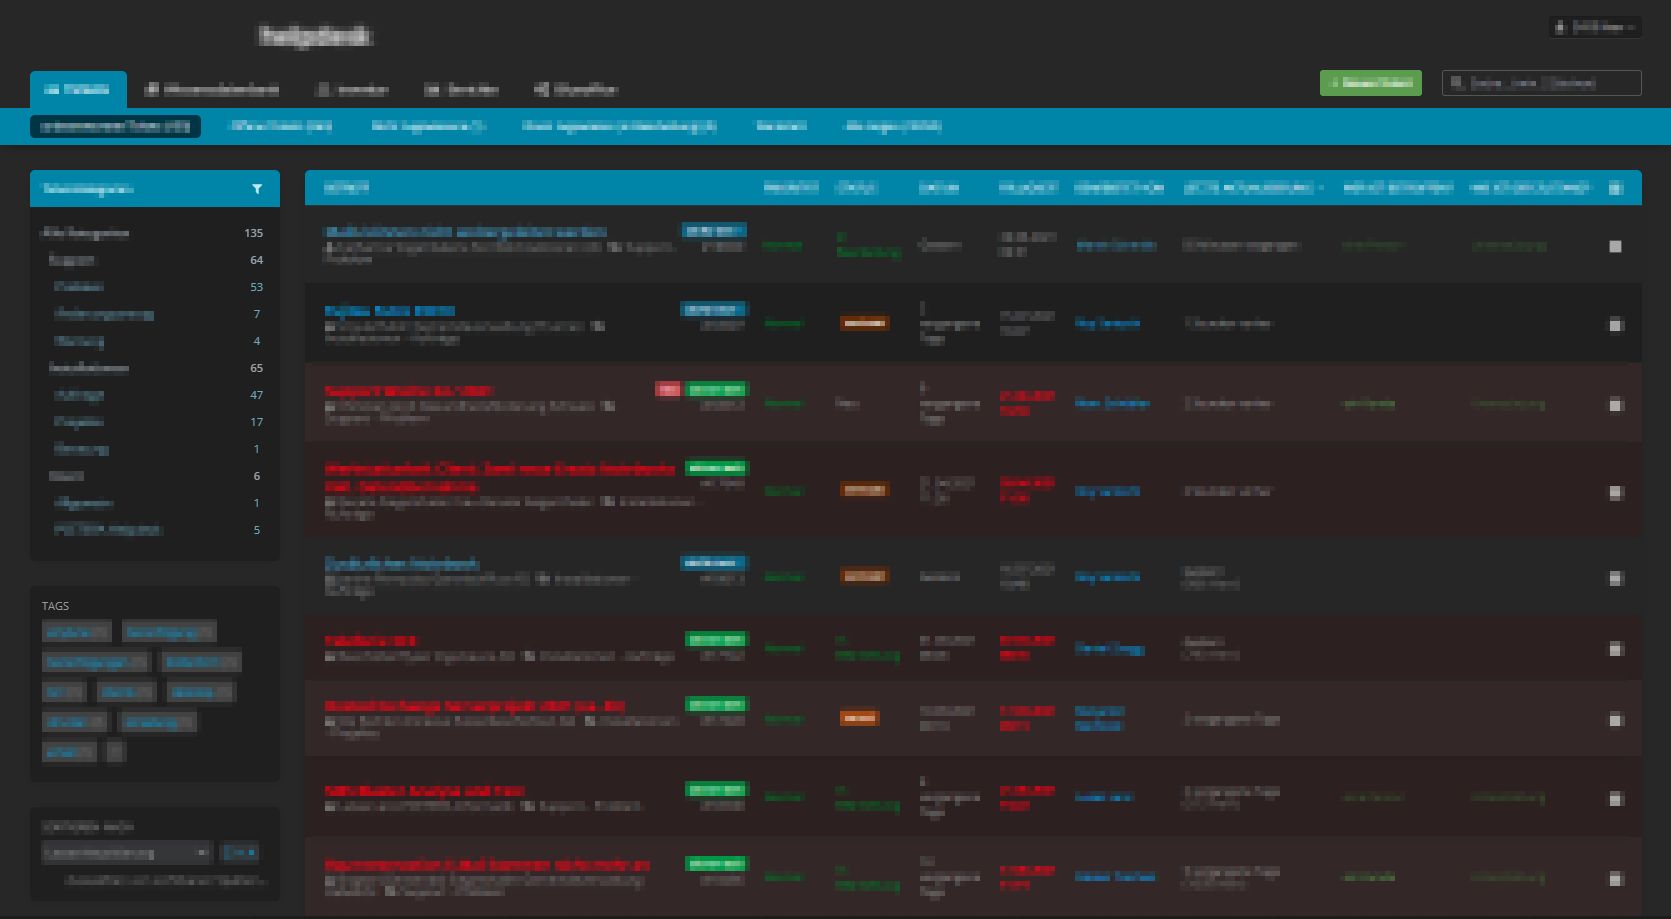Select the active highlighted main navigation tab
1671x919 pixels.
click(78, 89)
